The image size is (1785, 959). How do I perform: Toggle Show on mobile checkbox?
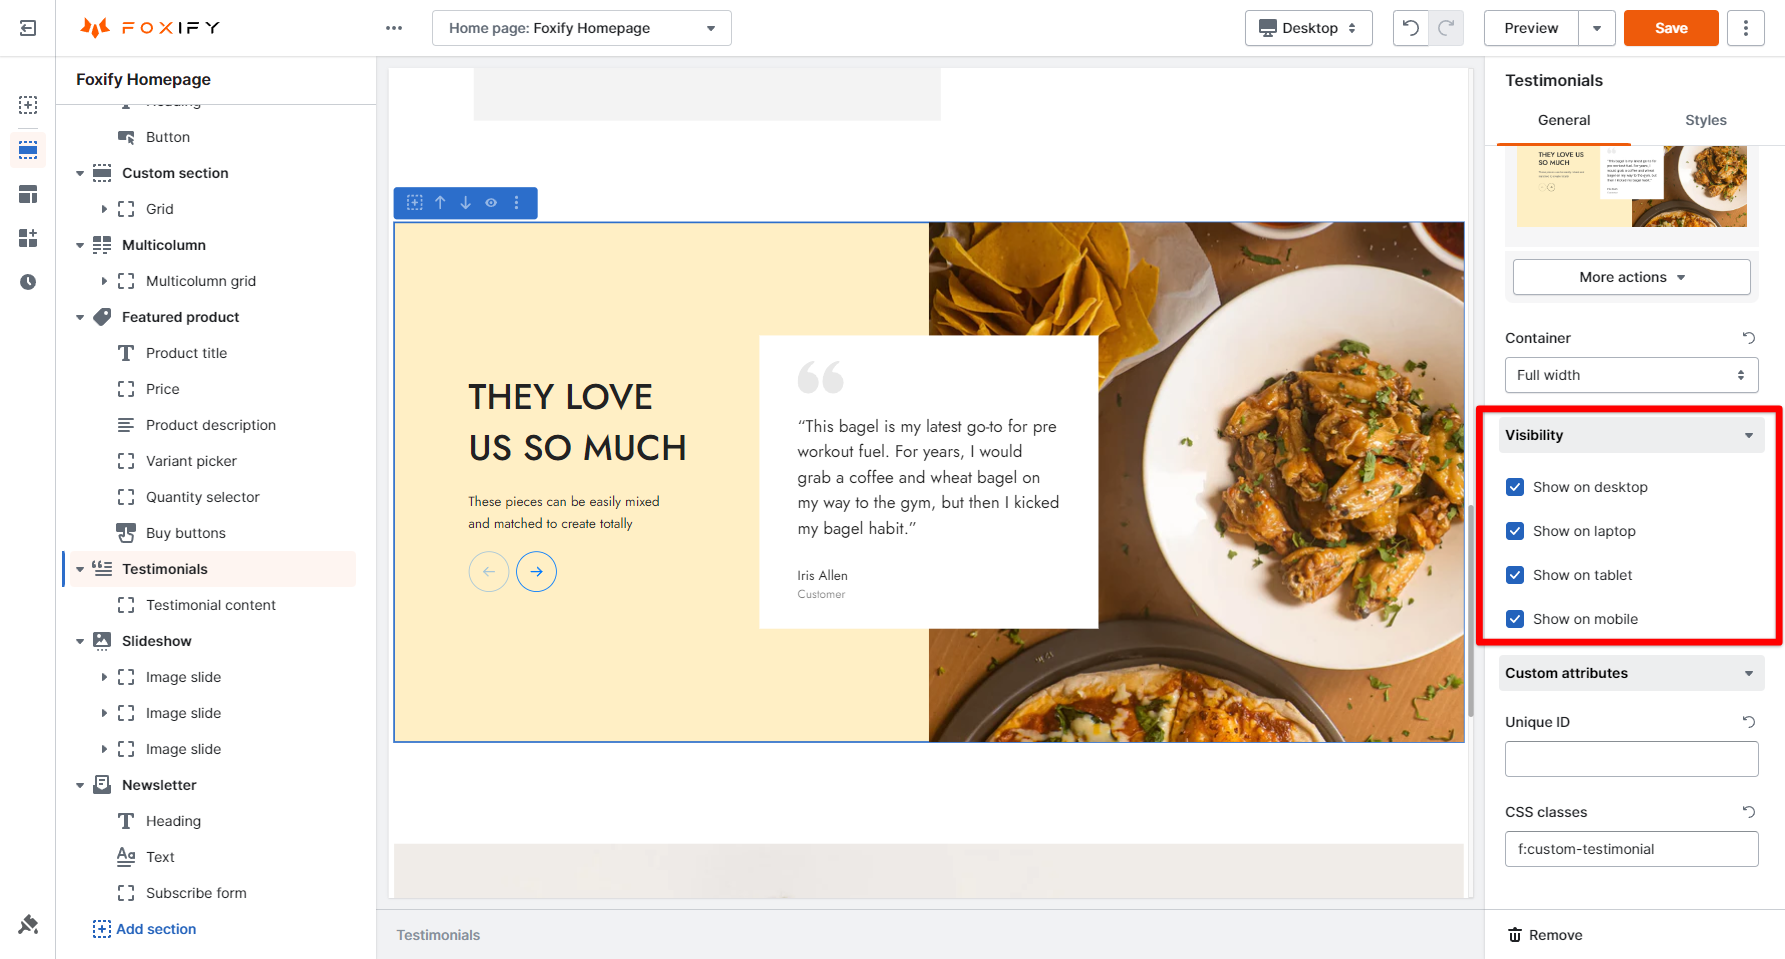(x=1515, y=619)
